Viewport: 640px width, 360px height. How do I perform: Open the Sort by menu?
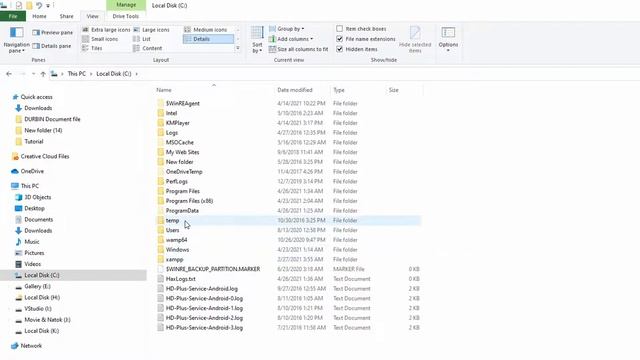(257, 40)
